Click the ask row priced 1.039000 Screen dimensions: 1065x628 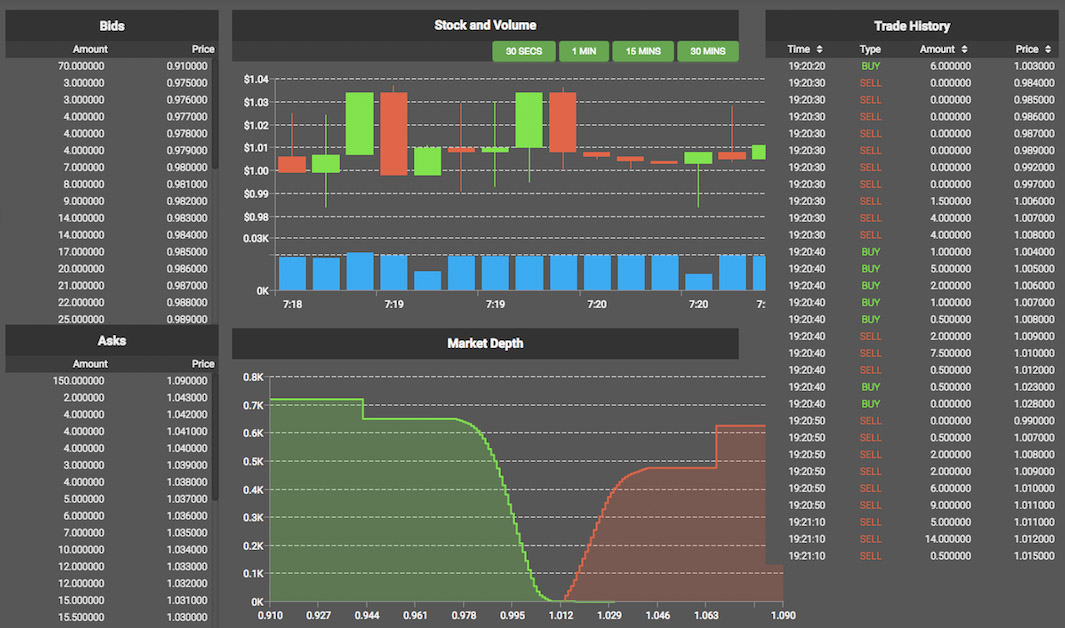[x=109, y=465]
